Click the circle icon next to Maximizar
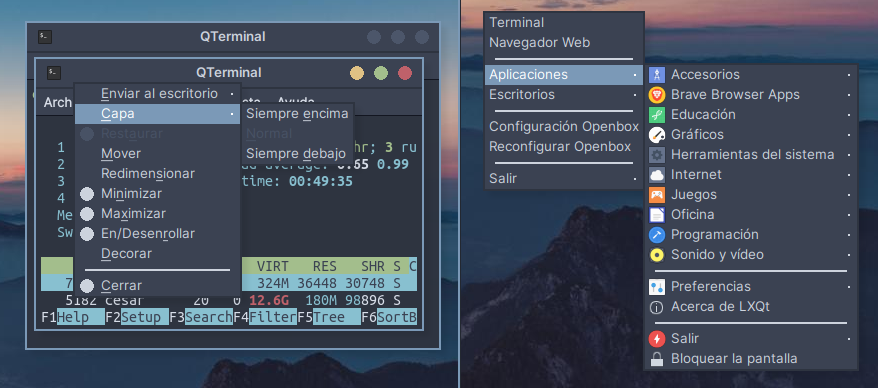 [87, 214]
